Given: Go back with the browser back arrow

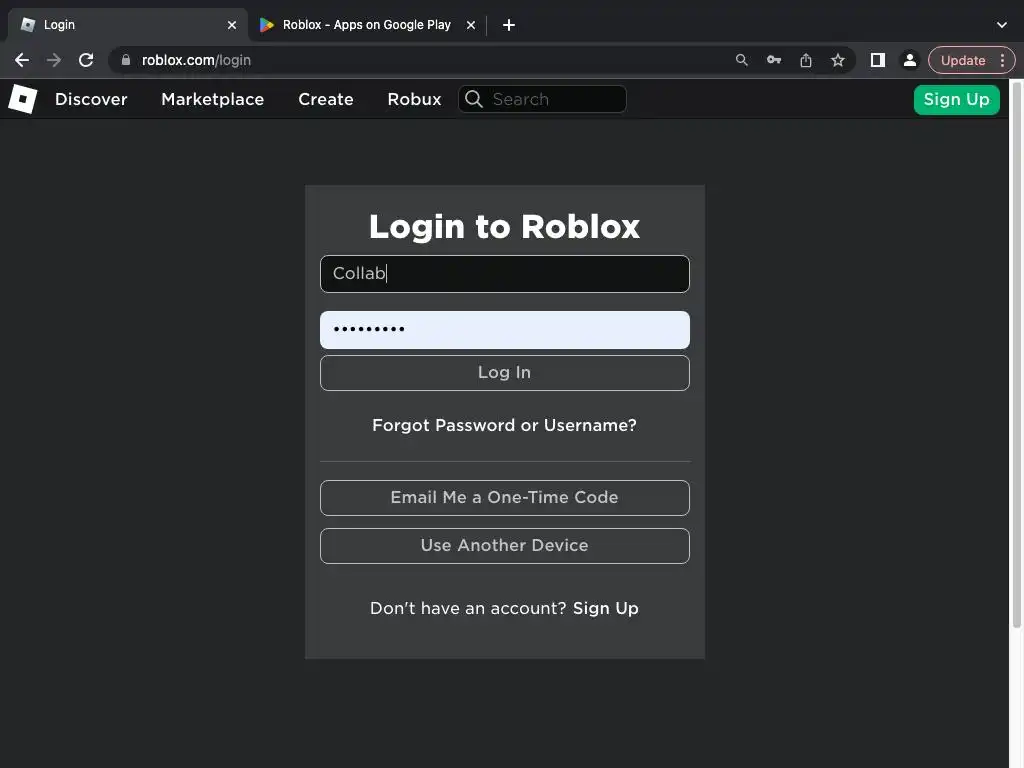Looking at the screenshot, I should click(x=22, y=60).
